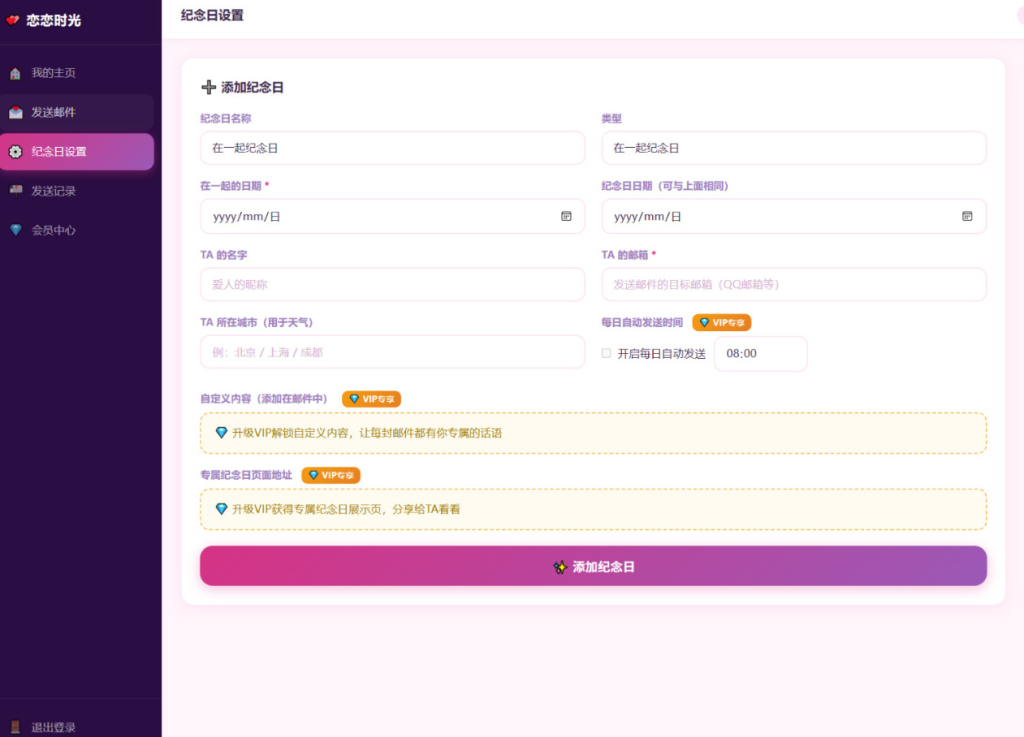Submit the pink 添加纪念日 button
The height and width of the screenshot is (737, 1024).
click(x=593, y=566)
